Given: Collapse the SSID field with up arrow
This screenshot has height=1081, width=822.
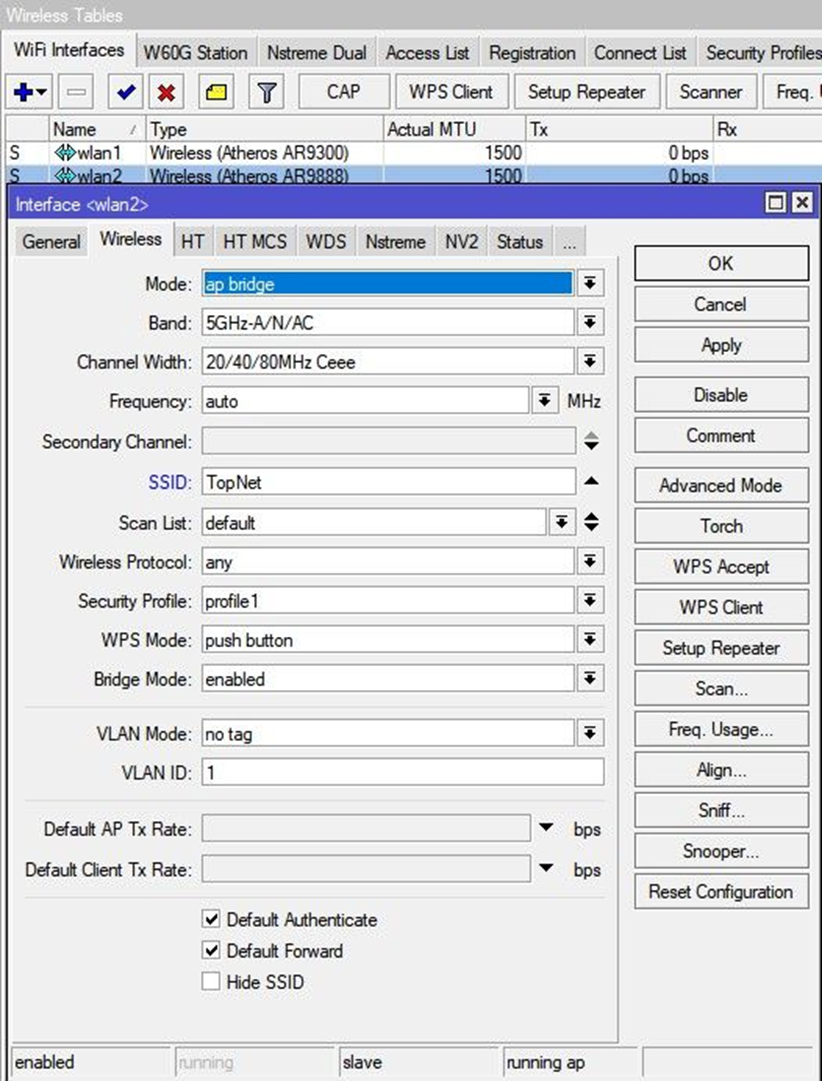Looking at the screenshot, I should 591,481.
